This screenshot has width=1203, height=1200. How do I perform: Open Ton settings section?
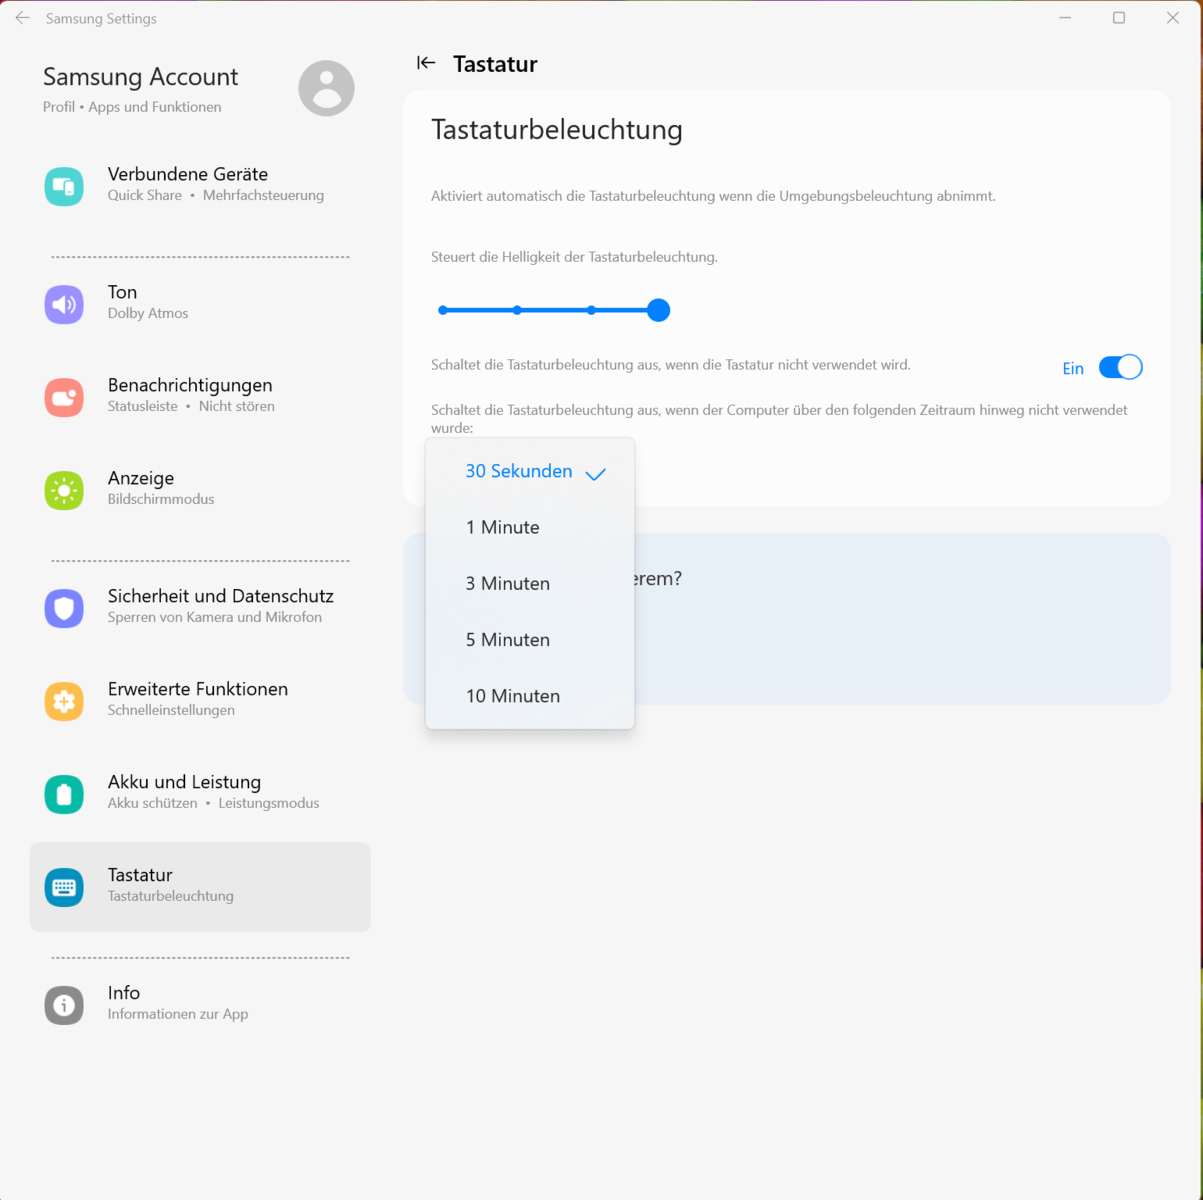click(200, 303)
